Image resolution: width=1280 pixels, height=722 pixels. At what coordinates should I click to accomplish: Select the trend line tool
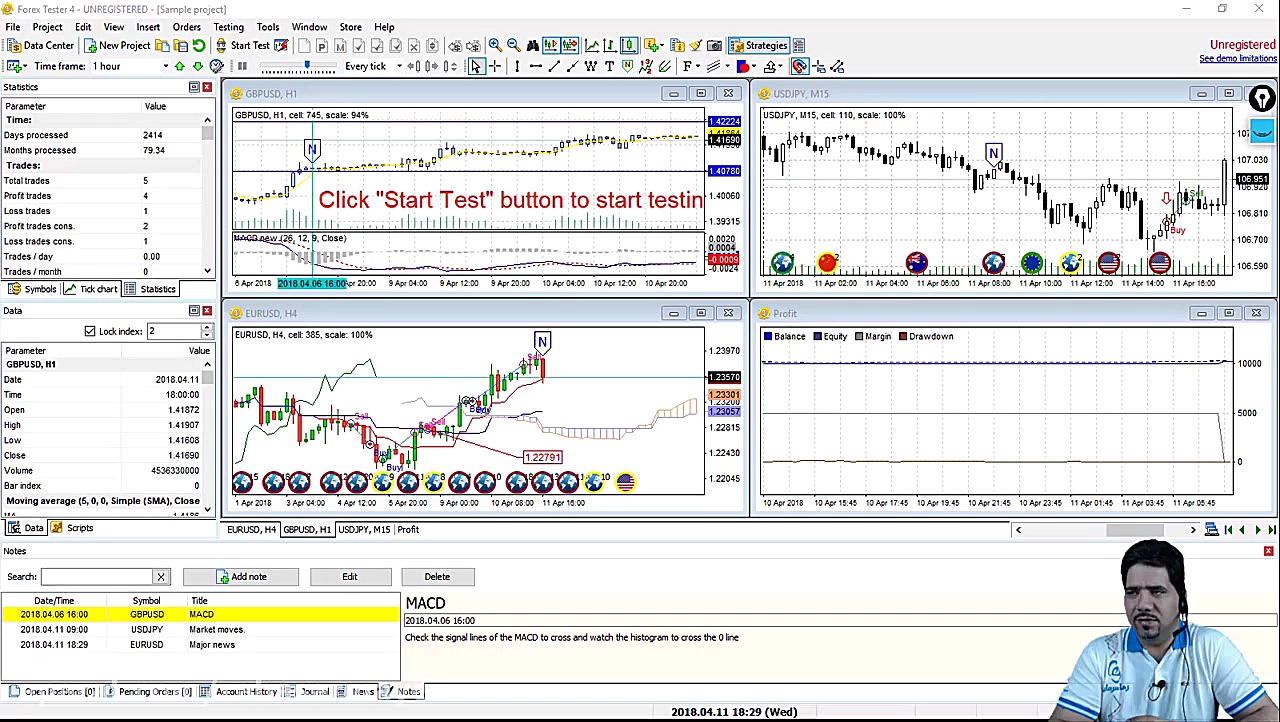click(x=554, y=66)
